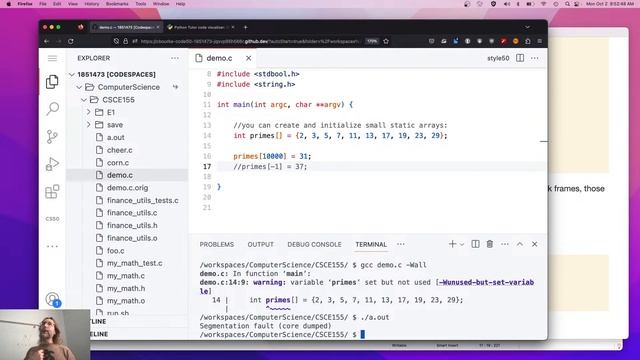Open Explorer panel more actions ellipsis
640x360 pixels.
click(x=175, y=58)
